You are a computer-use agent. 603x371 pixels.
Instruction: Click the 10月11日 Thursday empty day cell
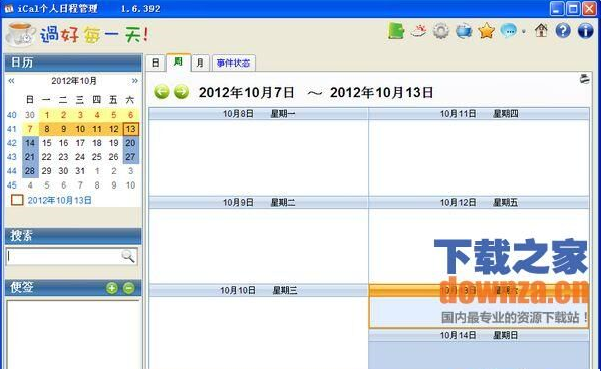tap(479, 158)
